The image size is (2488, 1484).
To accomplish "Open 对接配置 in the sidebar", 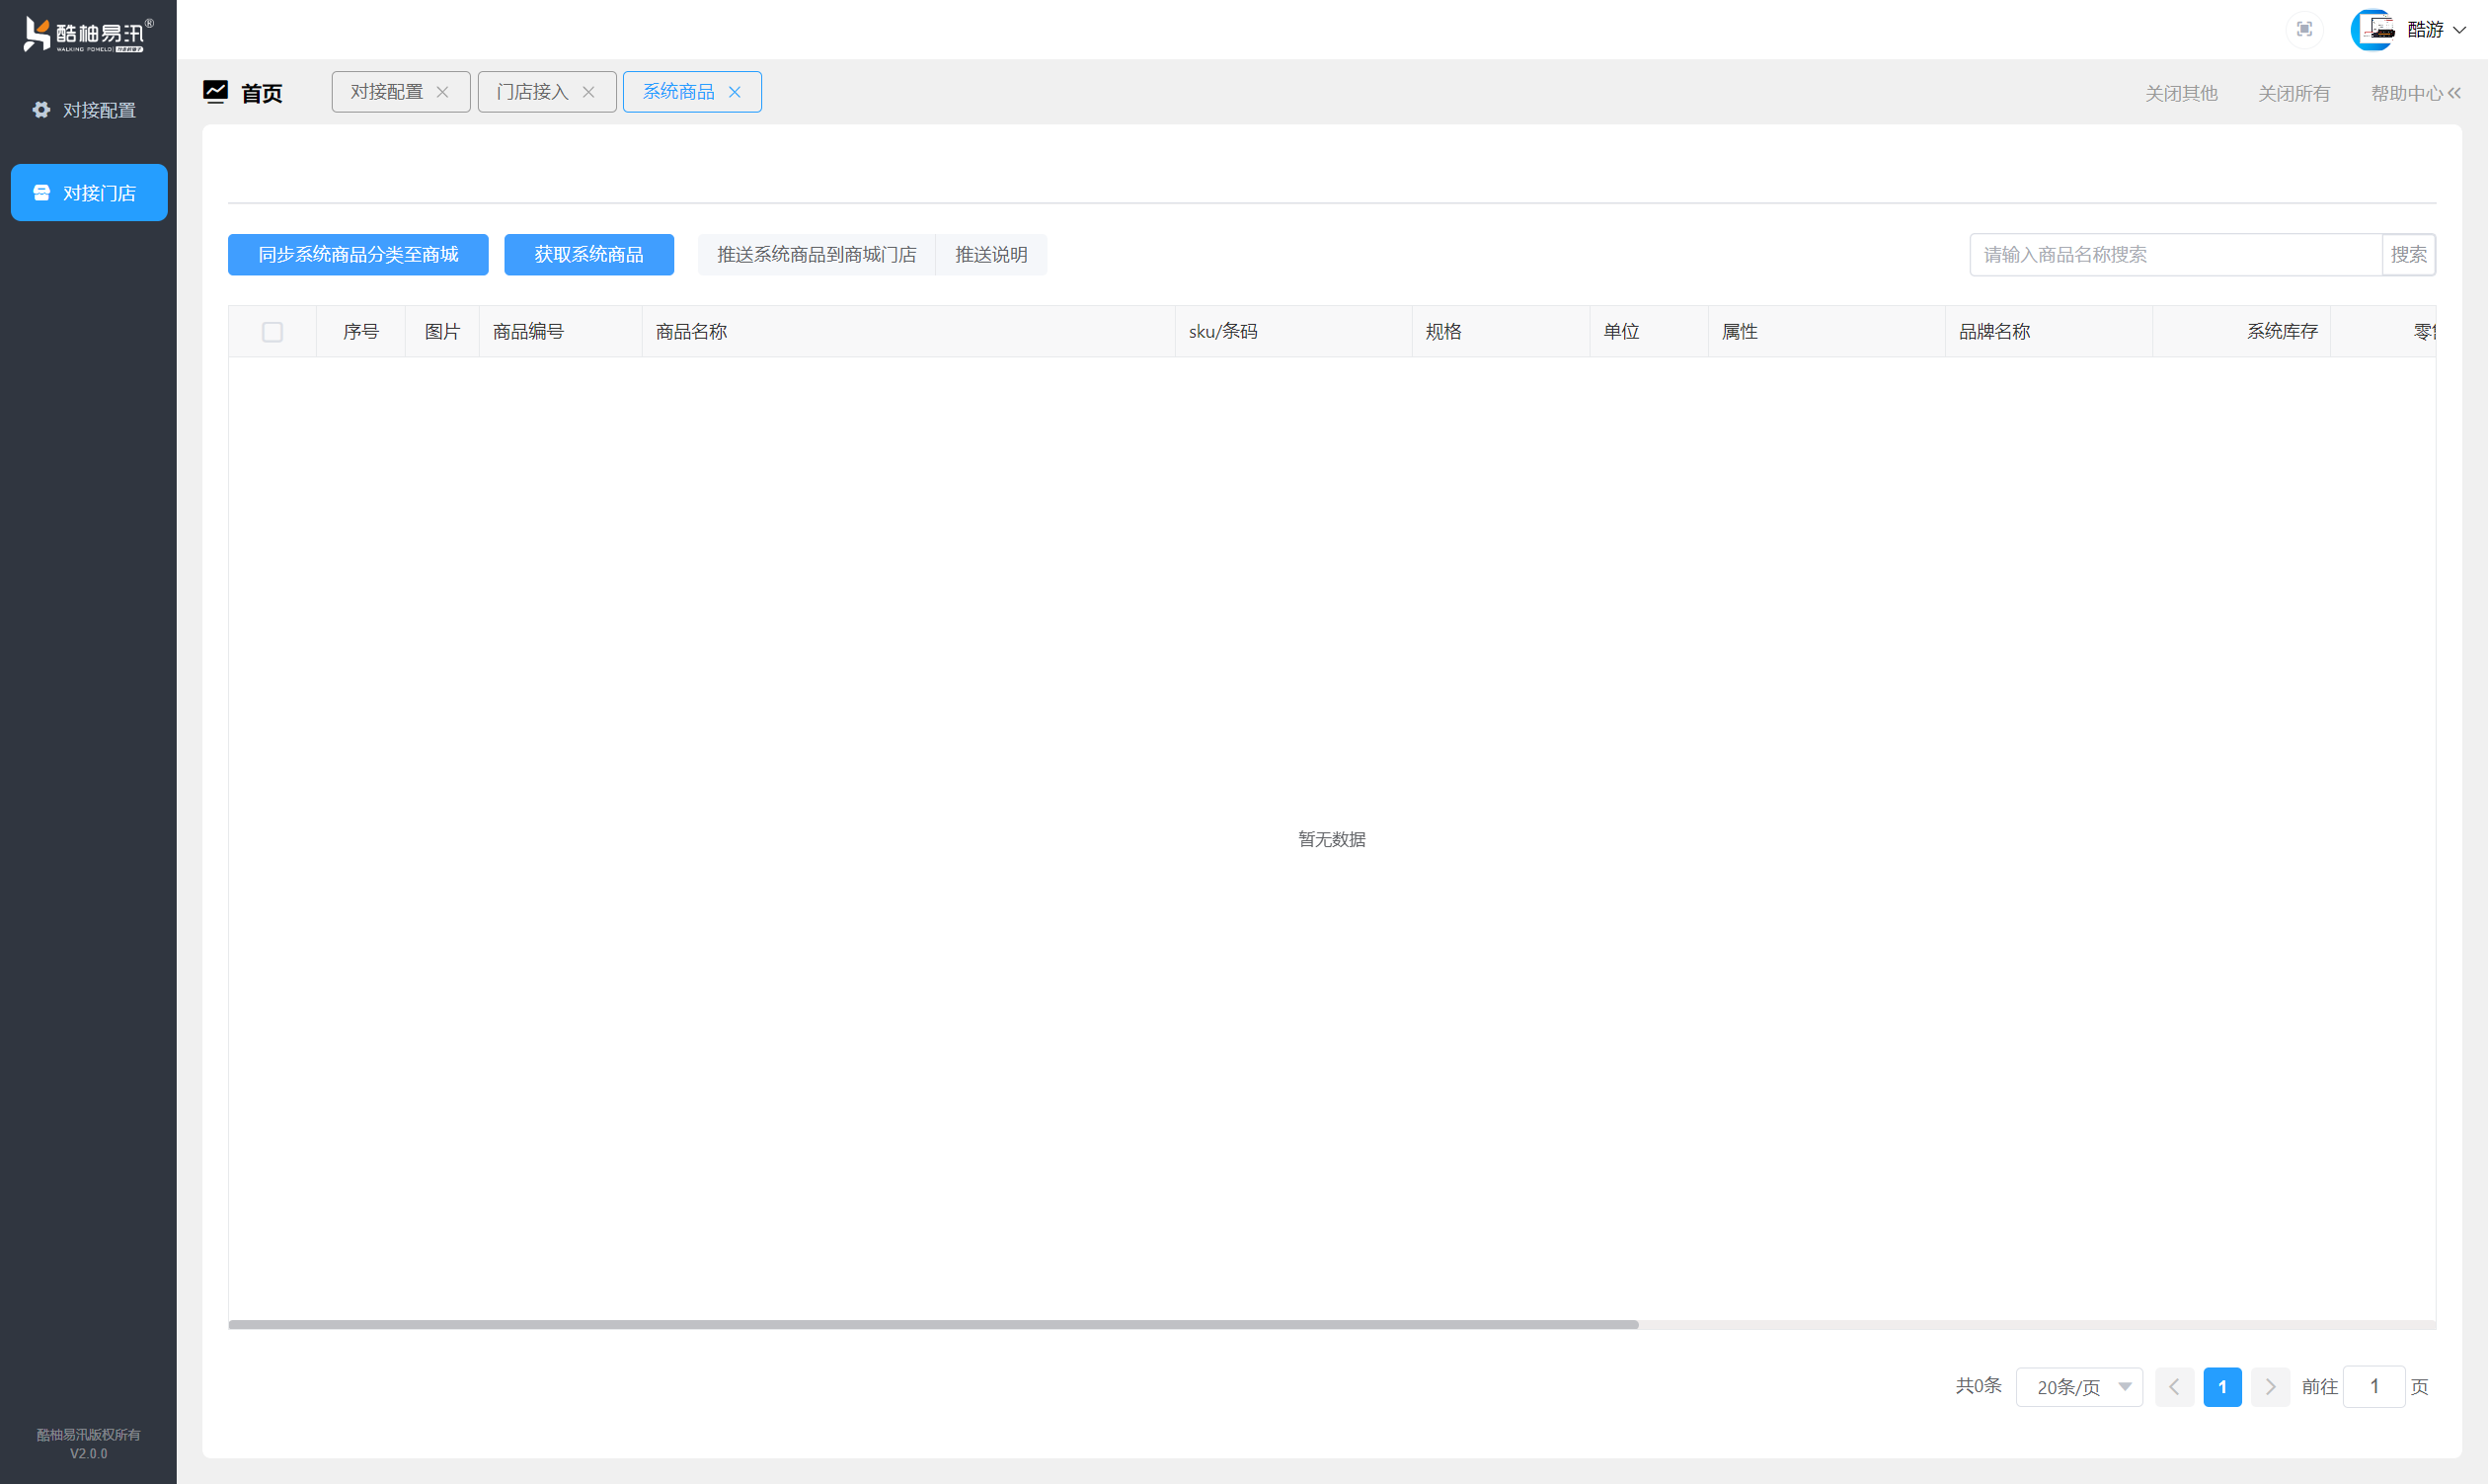I will [x=88, y=110].
